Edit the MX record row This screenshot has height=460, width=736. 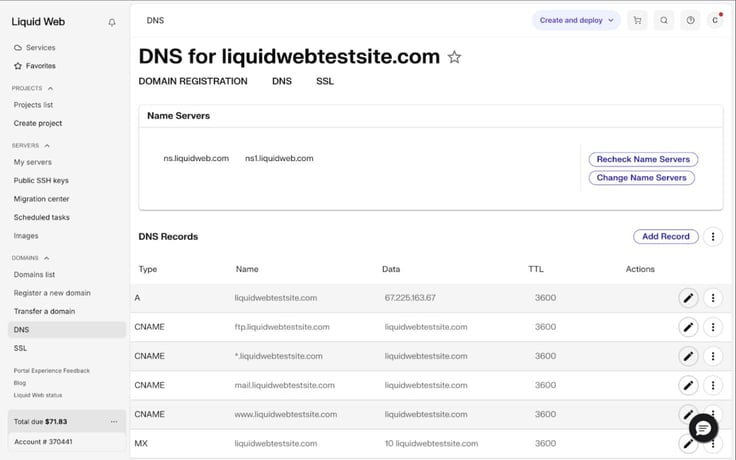coord(688,444)
